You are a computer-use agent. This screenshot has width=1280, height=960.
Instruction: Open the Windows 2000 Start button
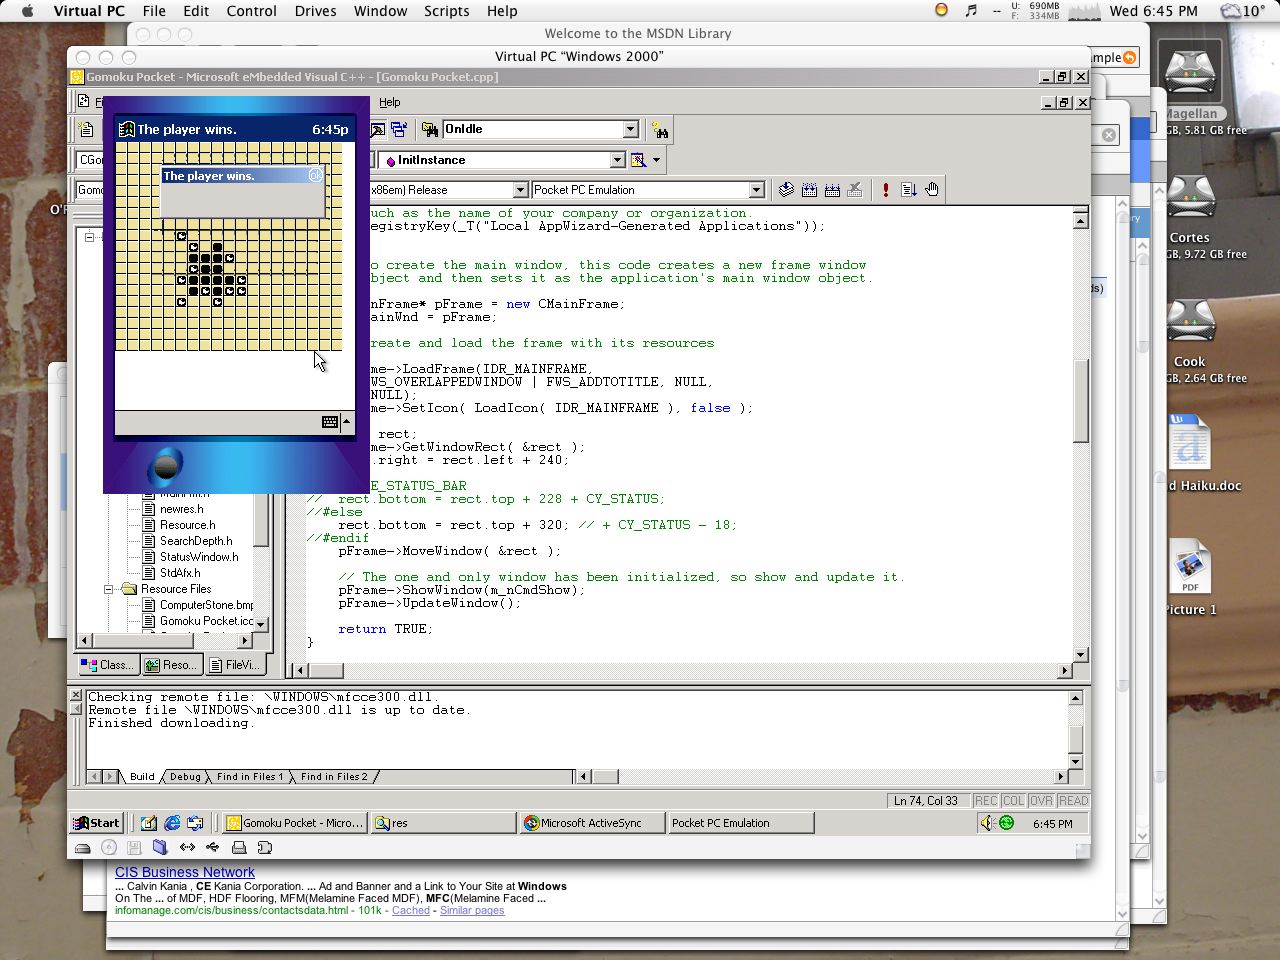click(x=96, y=823)
